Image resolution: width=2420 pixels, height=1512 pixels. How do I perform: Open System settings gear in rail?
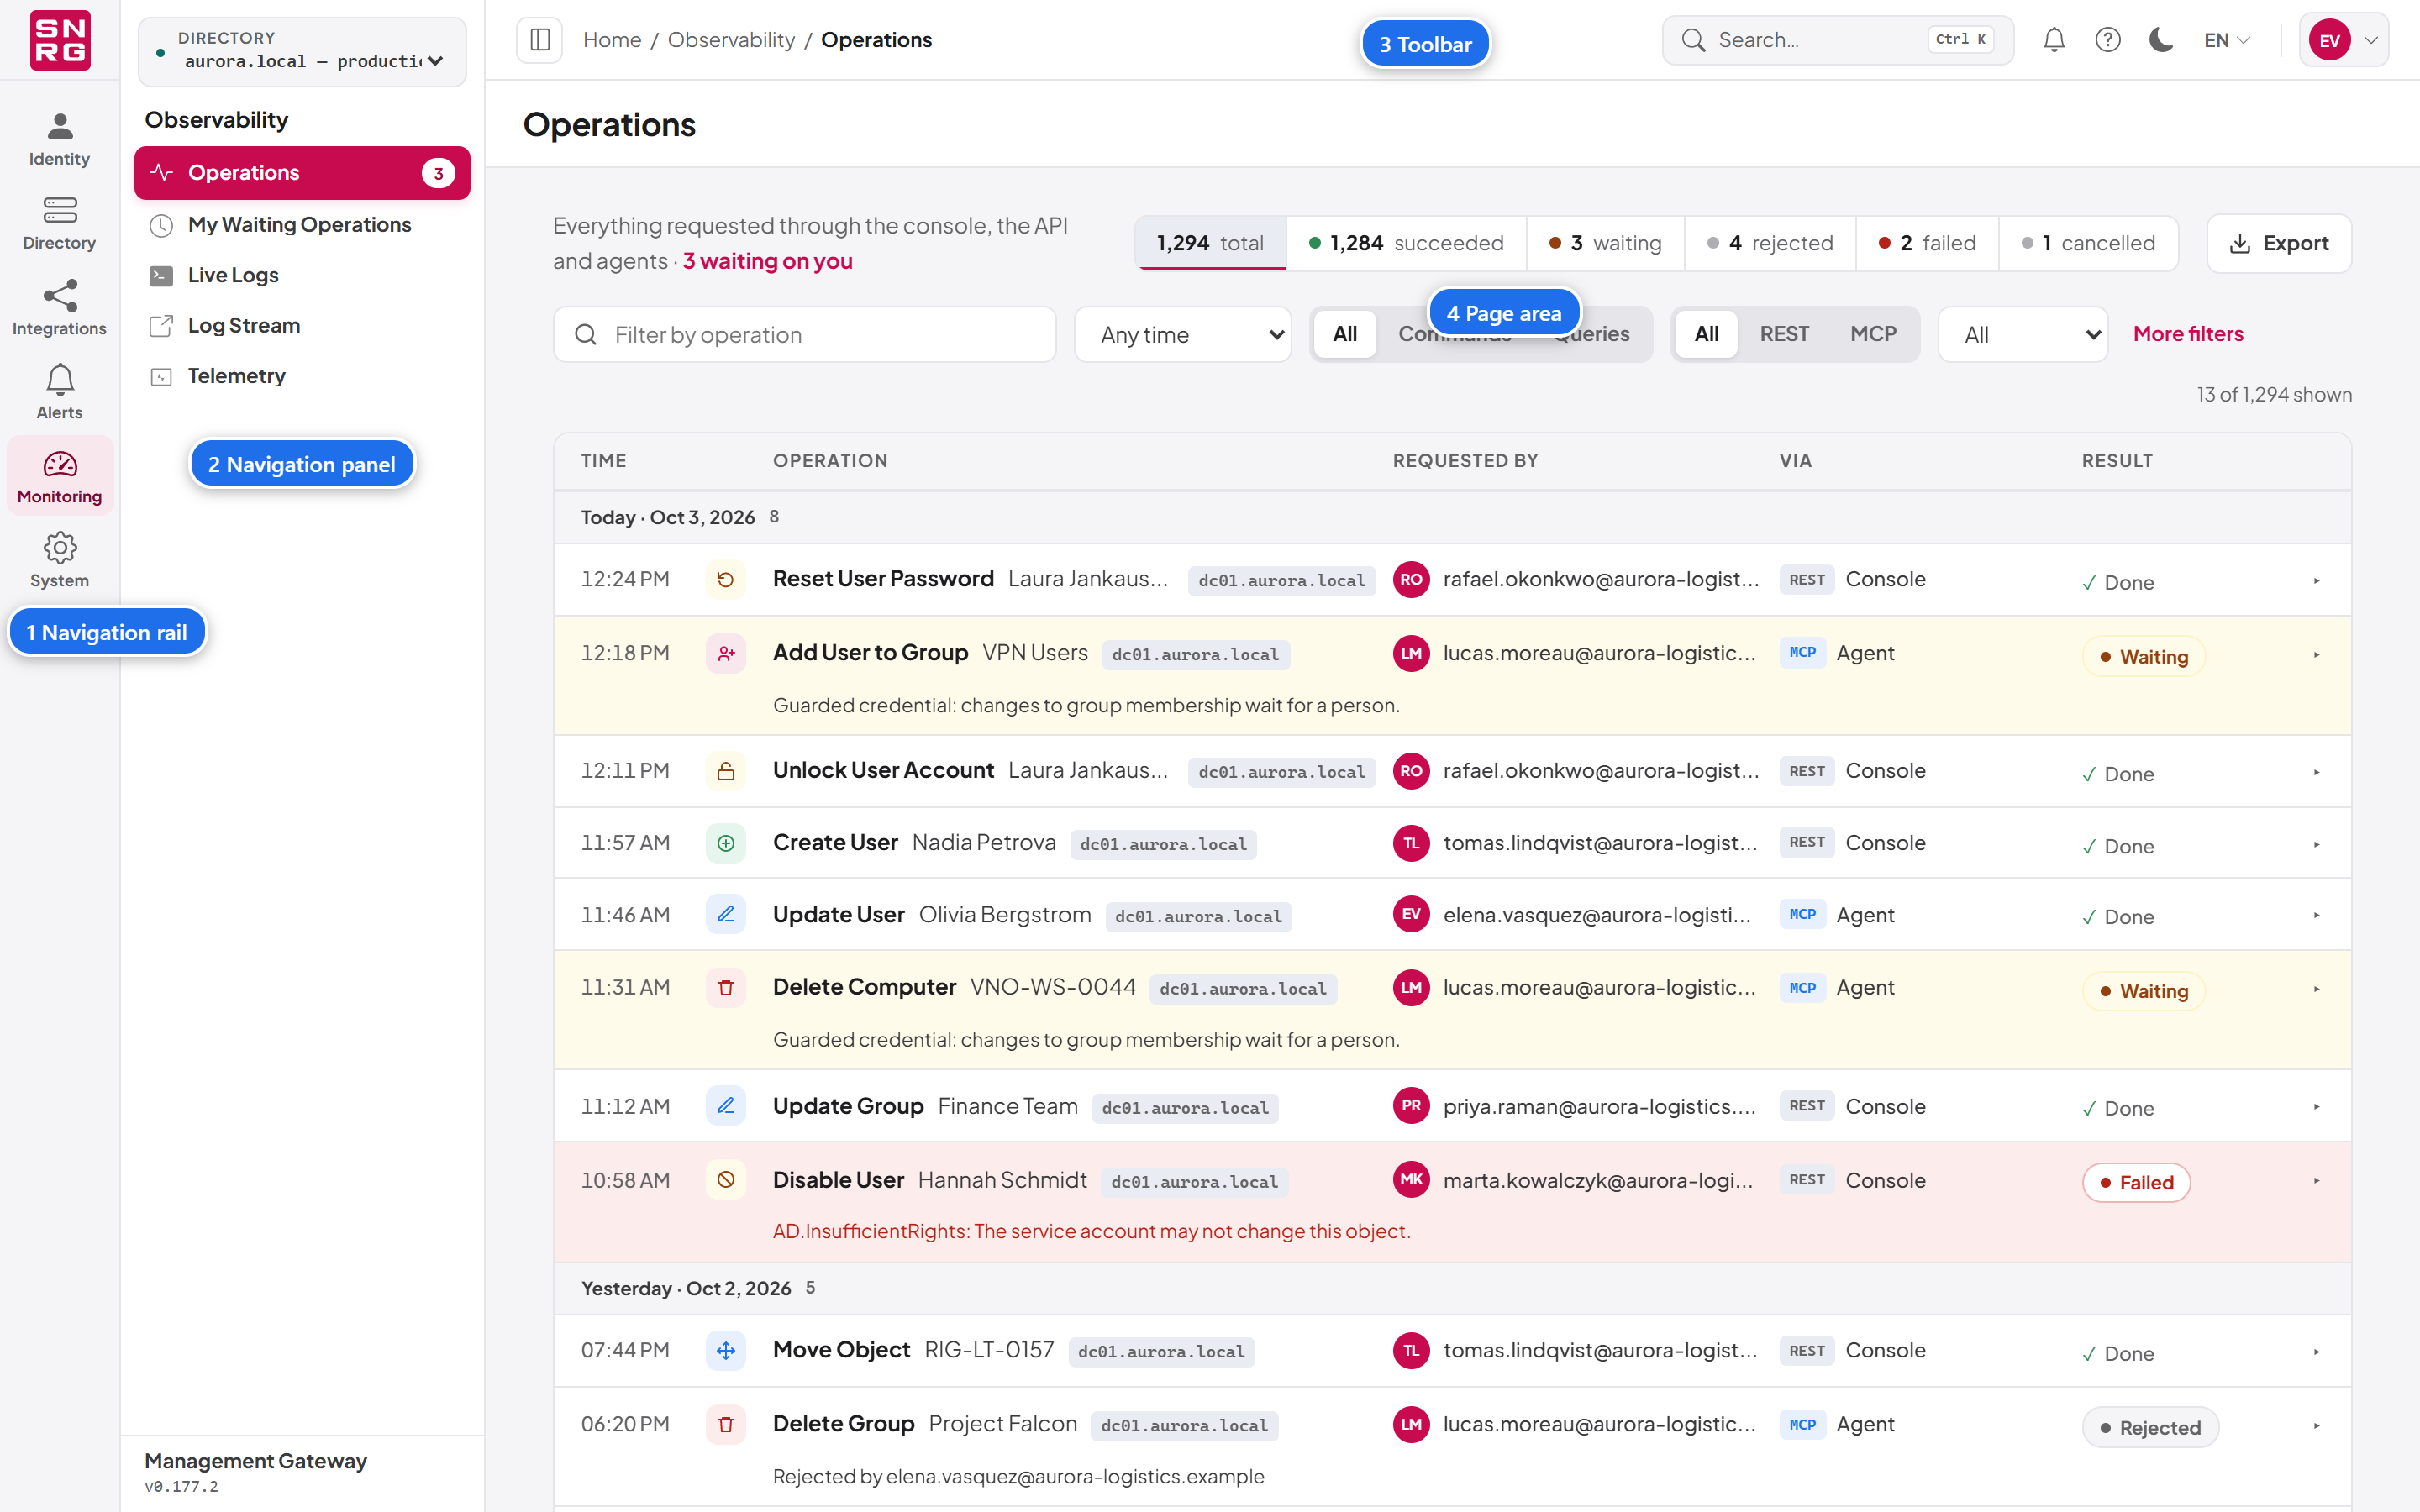pos(59,560)
